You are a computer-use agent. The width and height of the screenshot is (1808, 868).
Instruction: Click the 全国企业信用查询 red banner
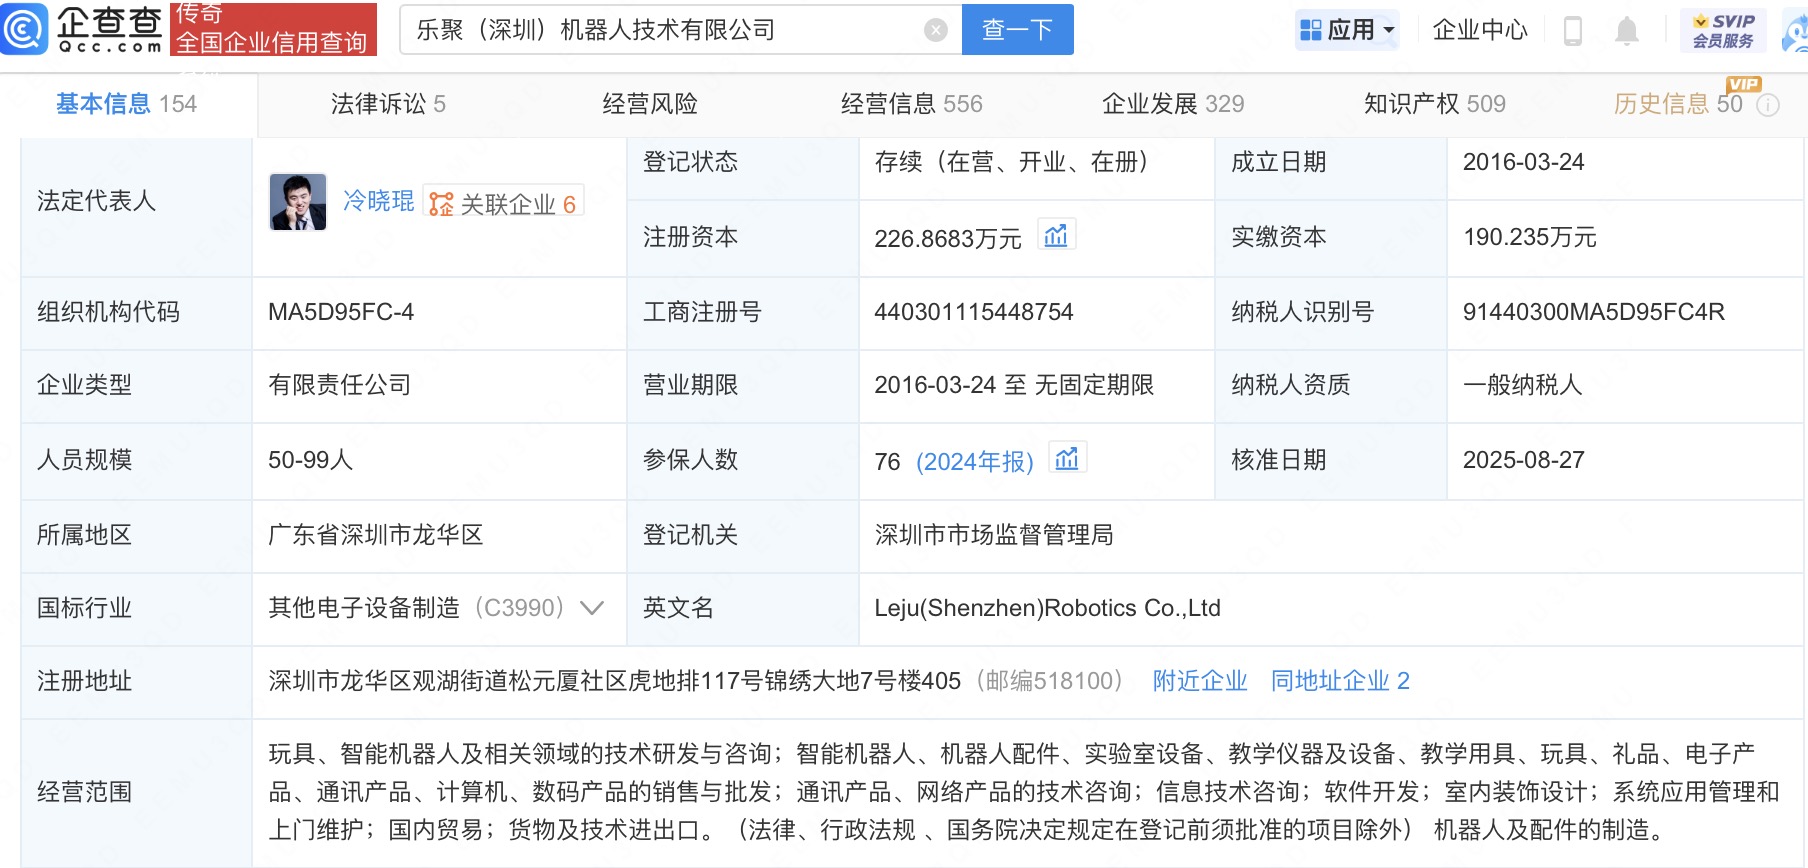click(273, 29)
